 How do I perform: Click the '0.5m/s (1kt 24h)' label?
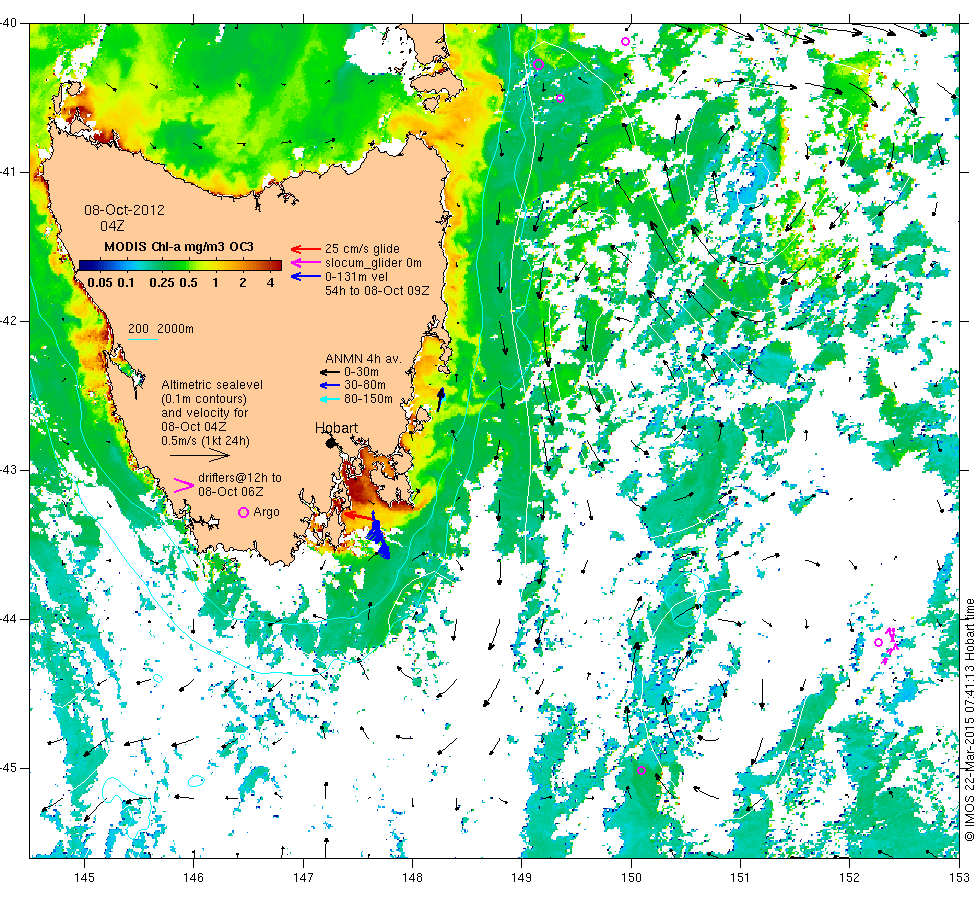pyautogui.click(x=206, y=441)
